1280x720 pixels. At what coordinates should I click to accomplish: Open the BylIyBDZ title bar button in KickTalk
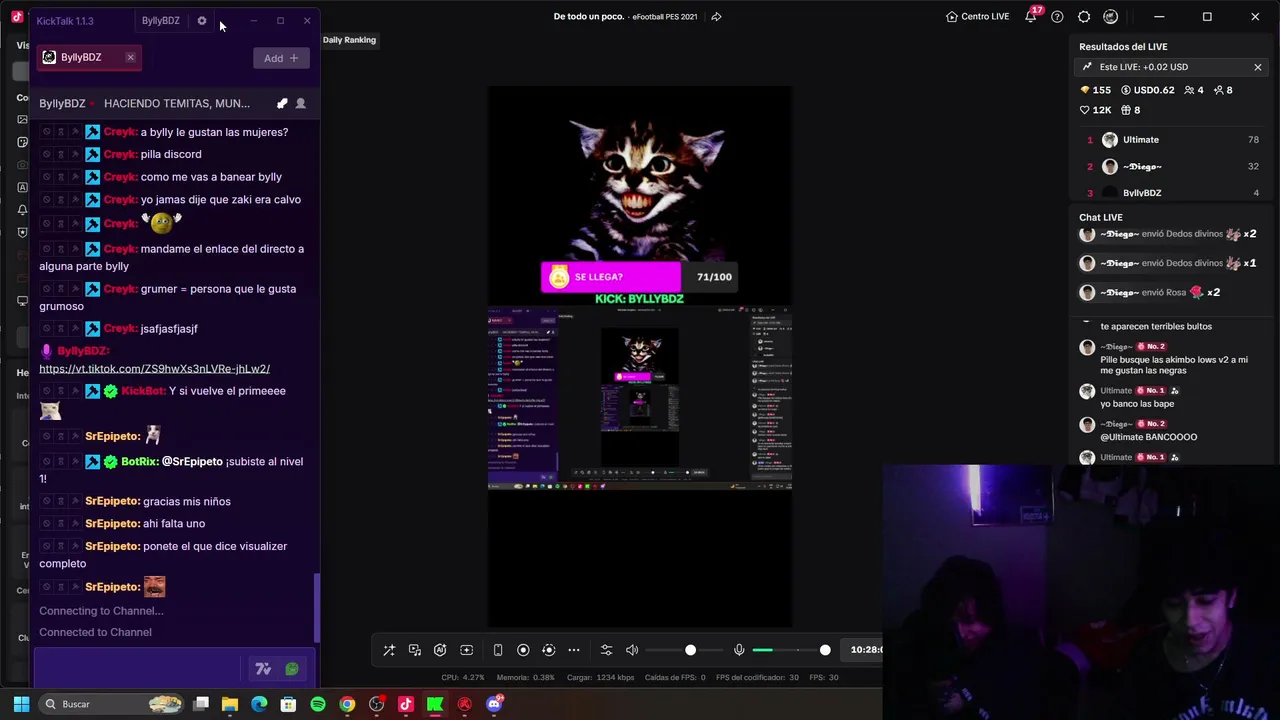coord(161,21)
